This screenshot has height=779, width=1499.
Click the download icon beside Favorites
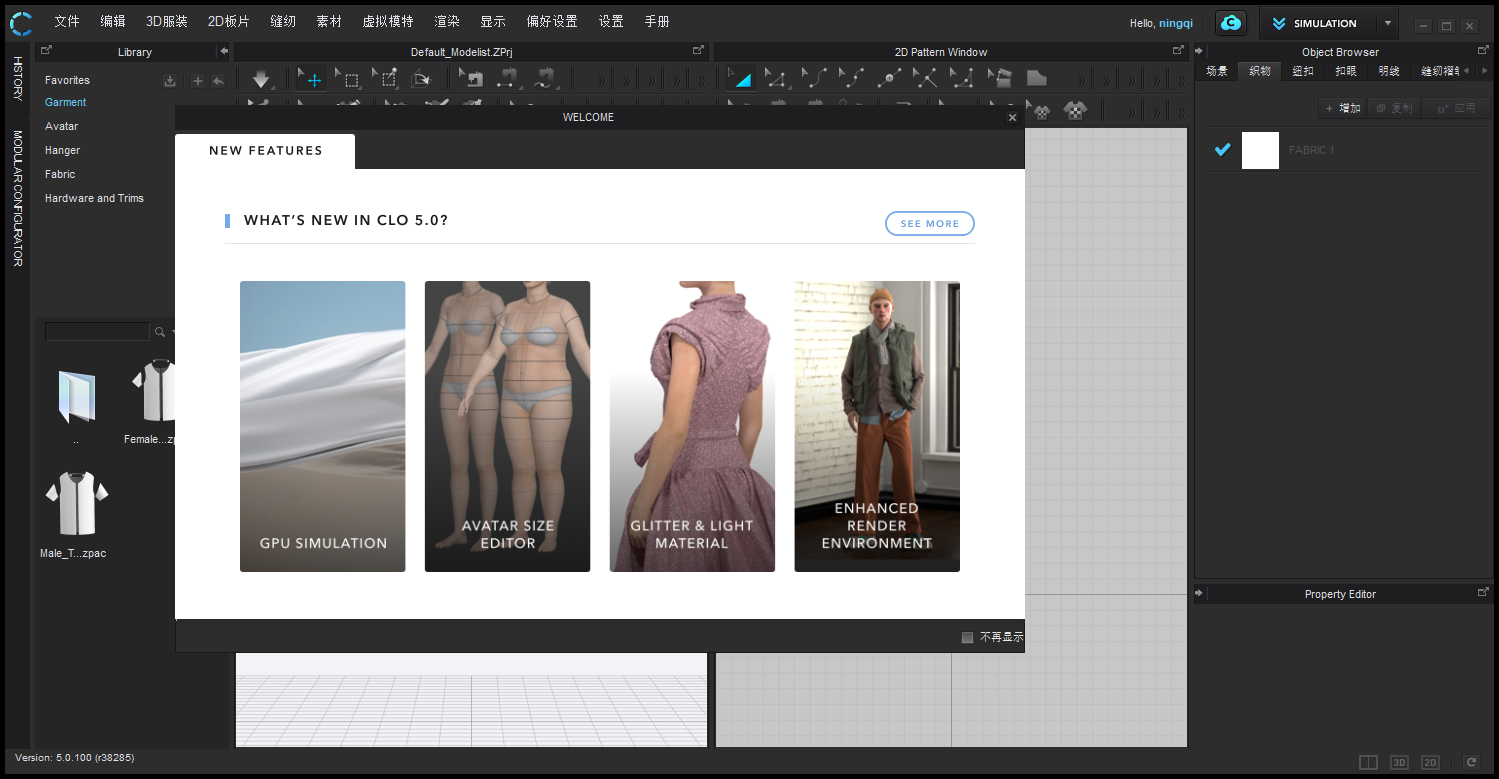pos(170,81)
